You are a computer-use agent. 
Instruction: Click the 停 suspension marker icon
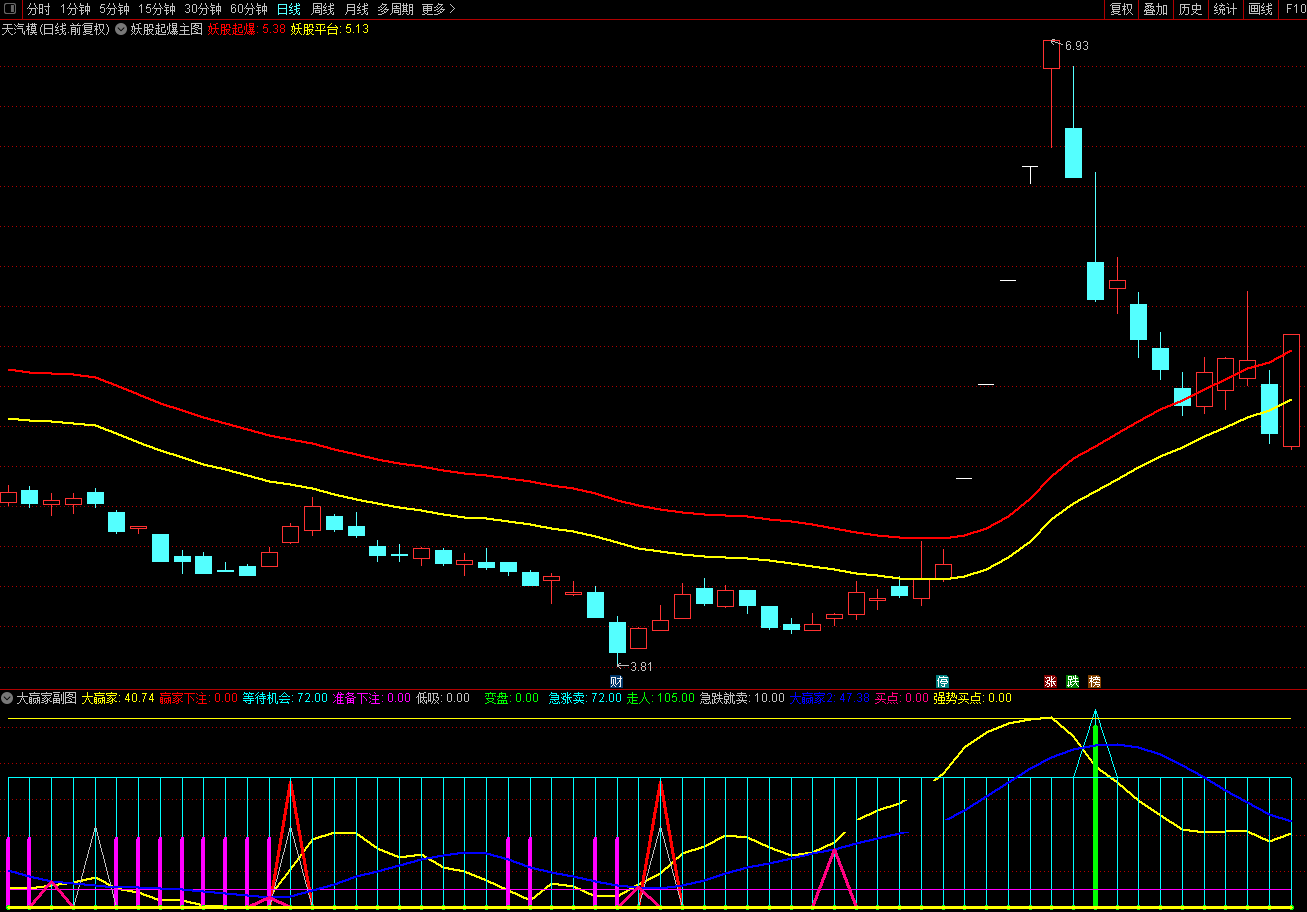942,682
